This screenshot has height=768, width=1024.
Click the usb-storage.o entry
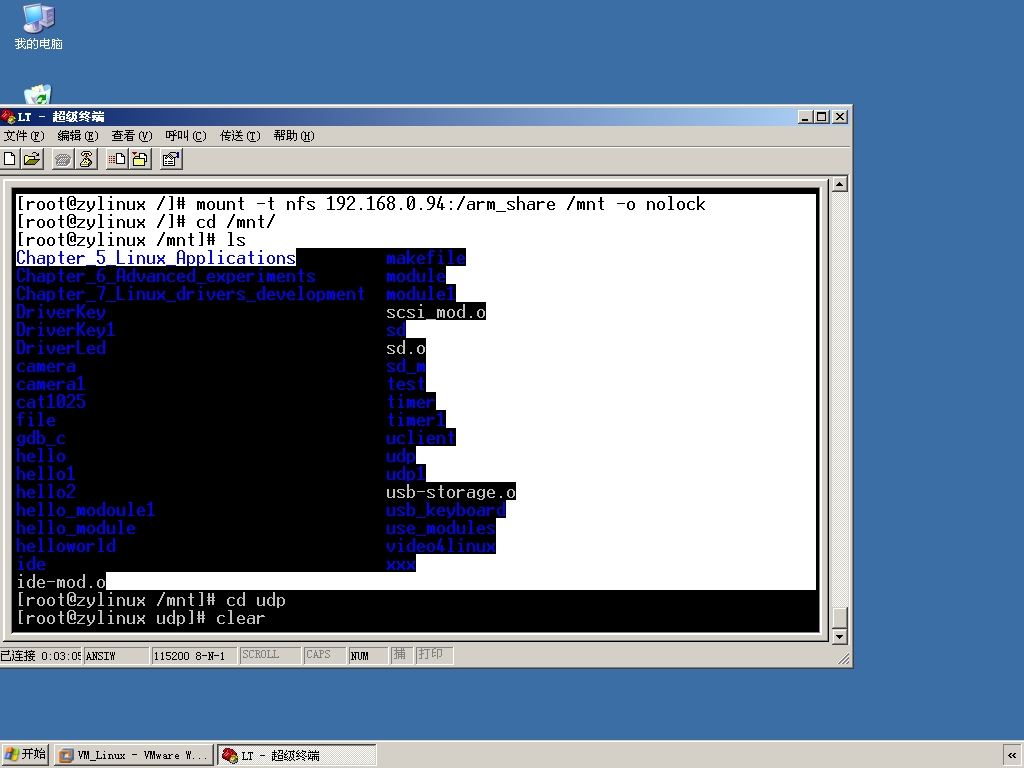tap(451, 492)
